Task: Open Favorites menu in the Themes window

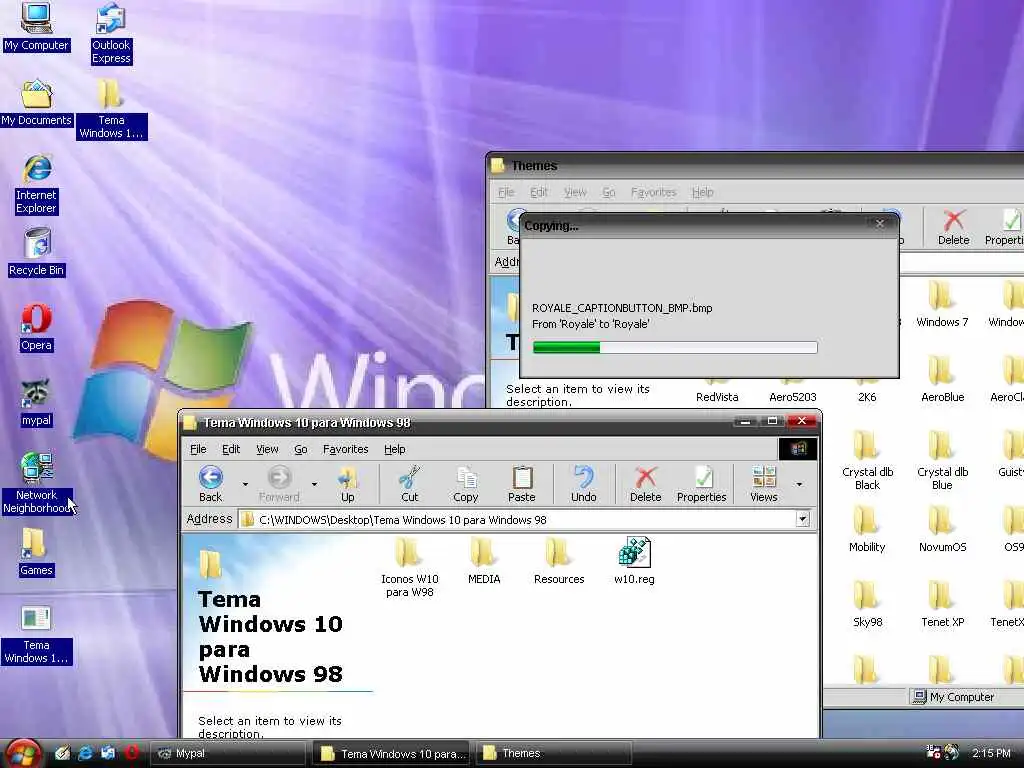Action: click(653, 192)
